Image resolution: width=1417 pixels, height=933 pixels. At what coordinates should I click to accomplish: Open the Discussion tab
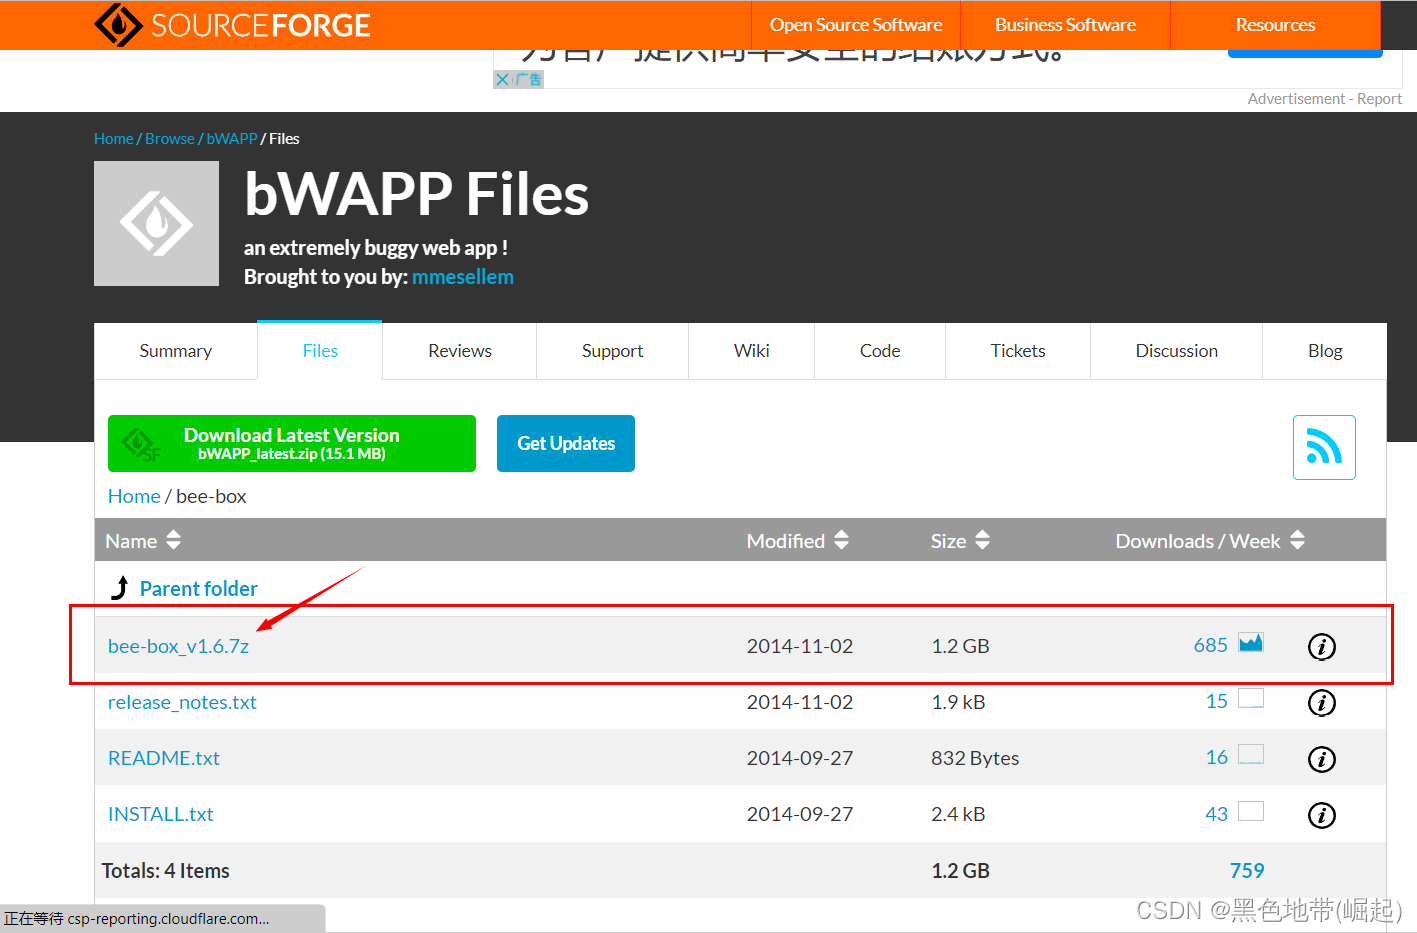[x=1176, y=351]
